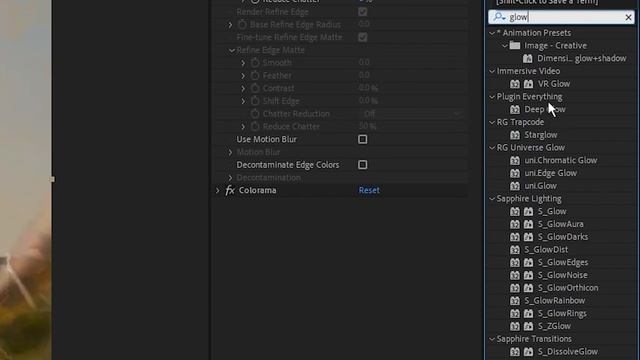Select the S_GlowEdges effect
The image size is (640, 360).
(563, 262)
